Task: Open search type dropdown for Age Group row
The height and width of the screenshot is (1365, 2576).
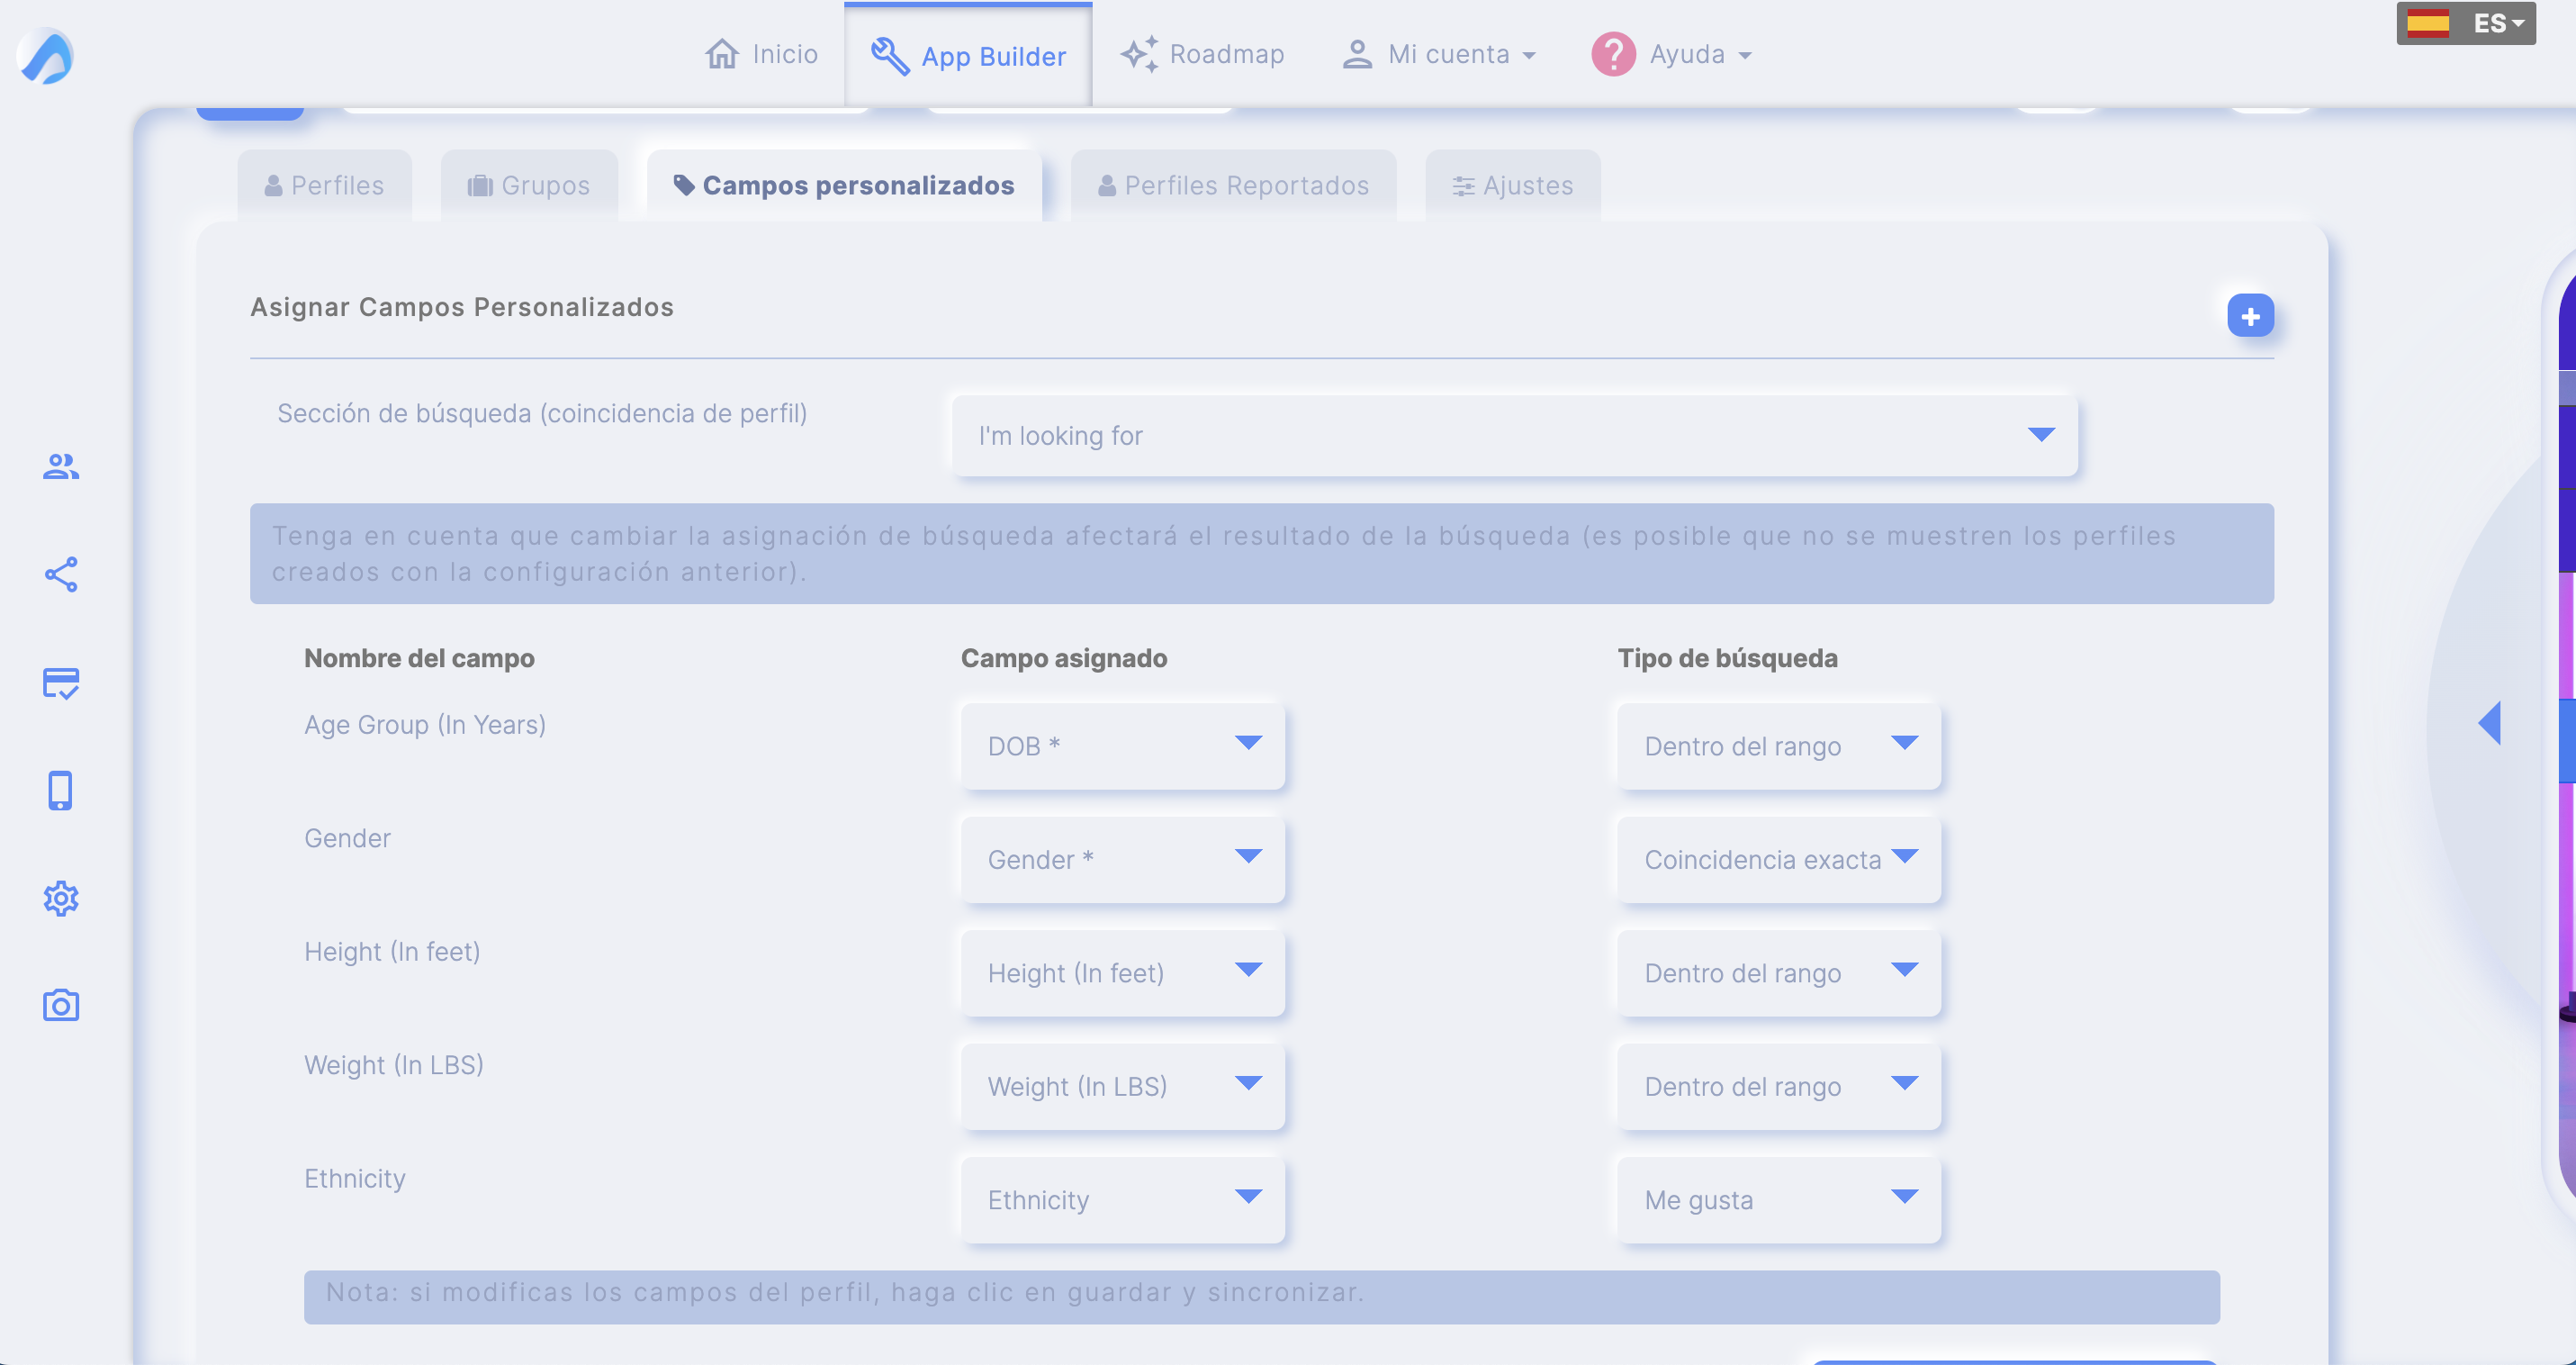Action: tap(1779, 747)
